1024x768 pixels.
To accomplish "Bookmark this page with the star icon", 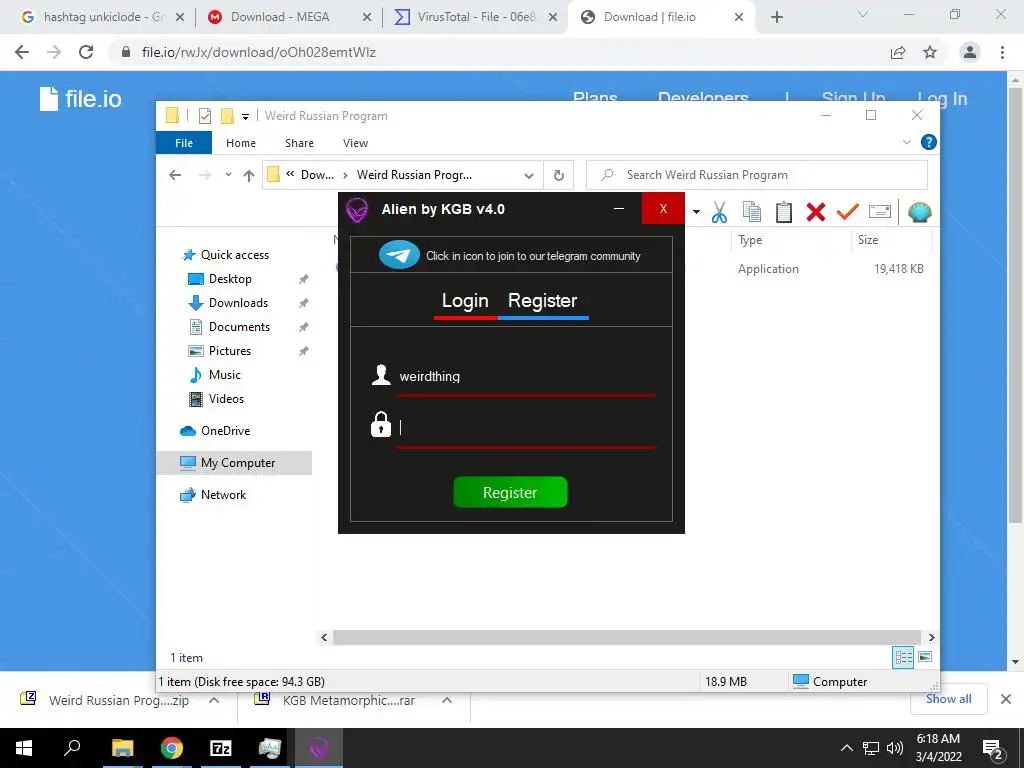I will (x=930, y=52).
